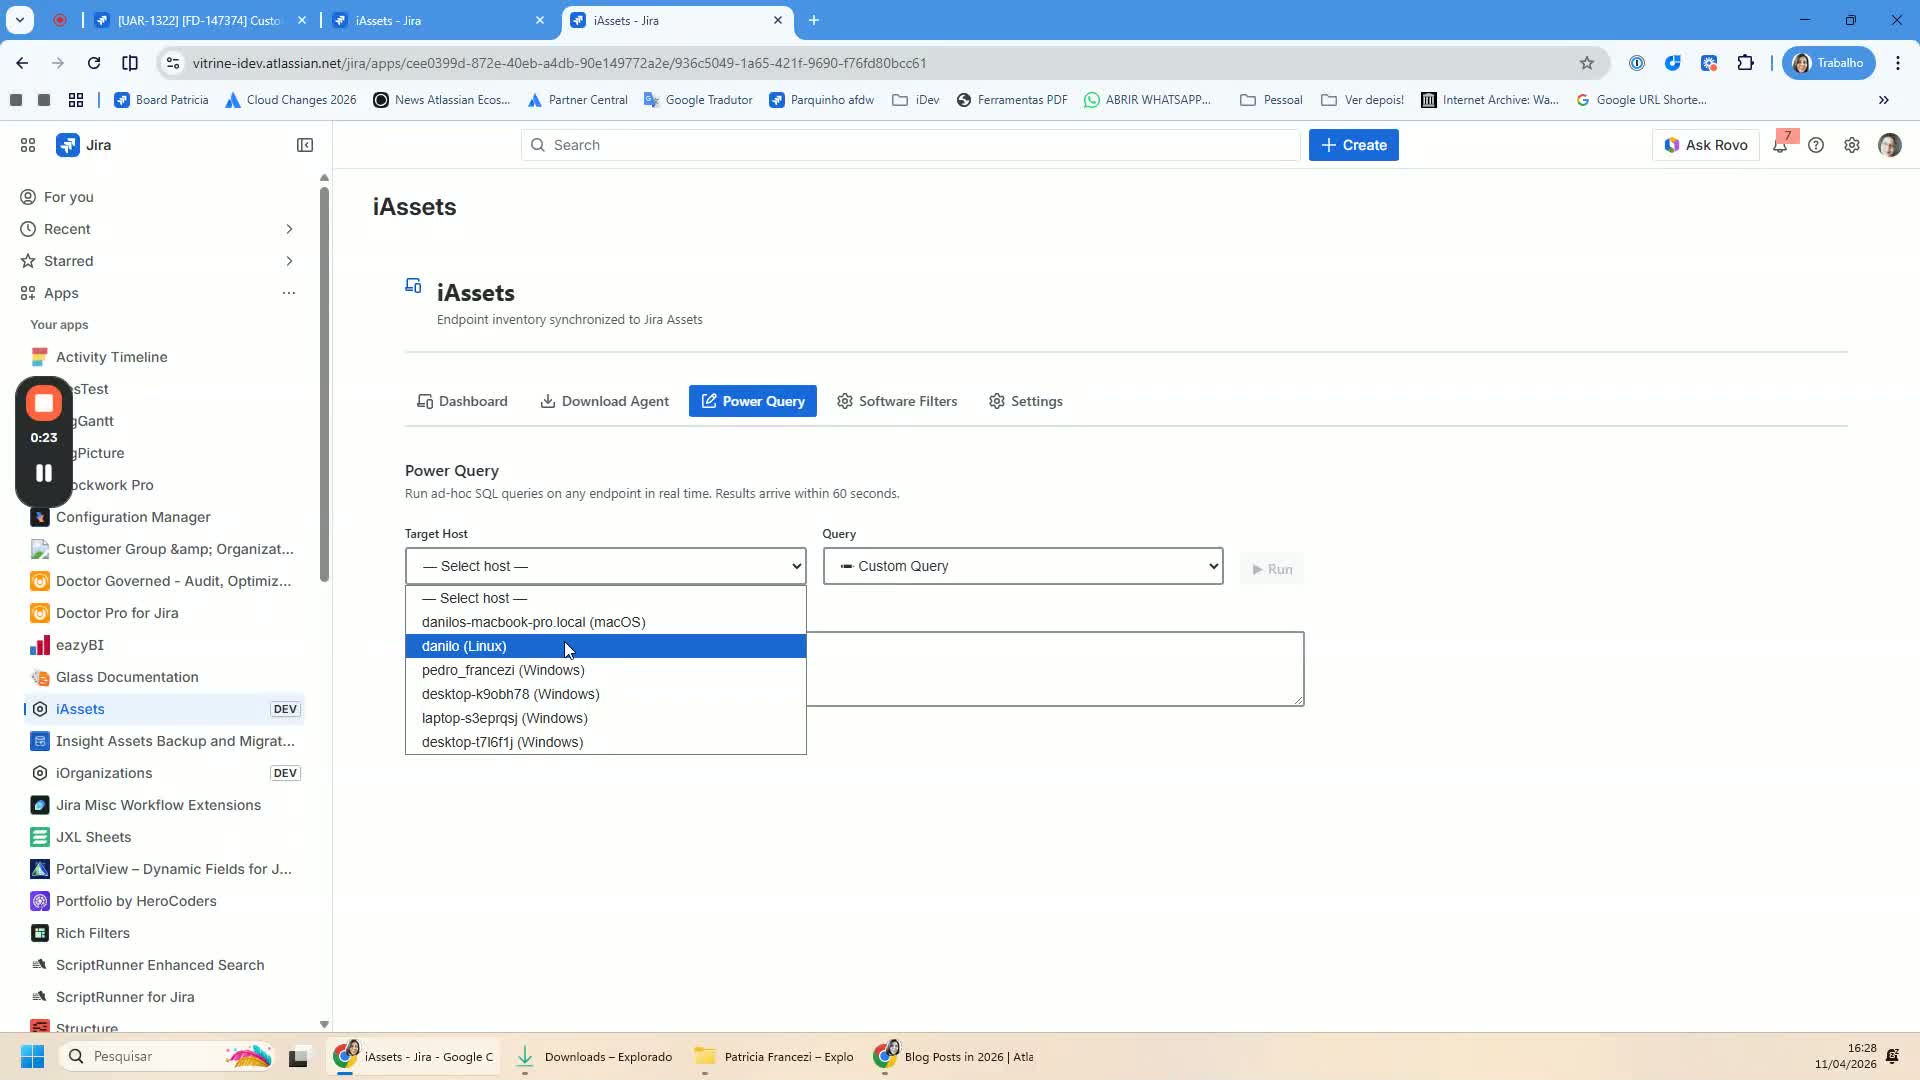Open iOrganizations app icon
Image resolution: width=1920 pixels, height=1080 pixels.
pyautogui.click(x=40, y=773)
